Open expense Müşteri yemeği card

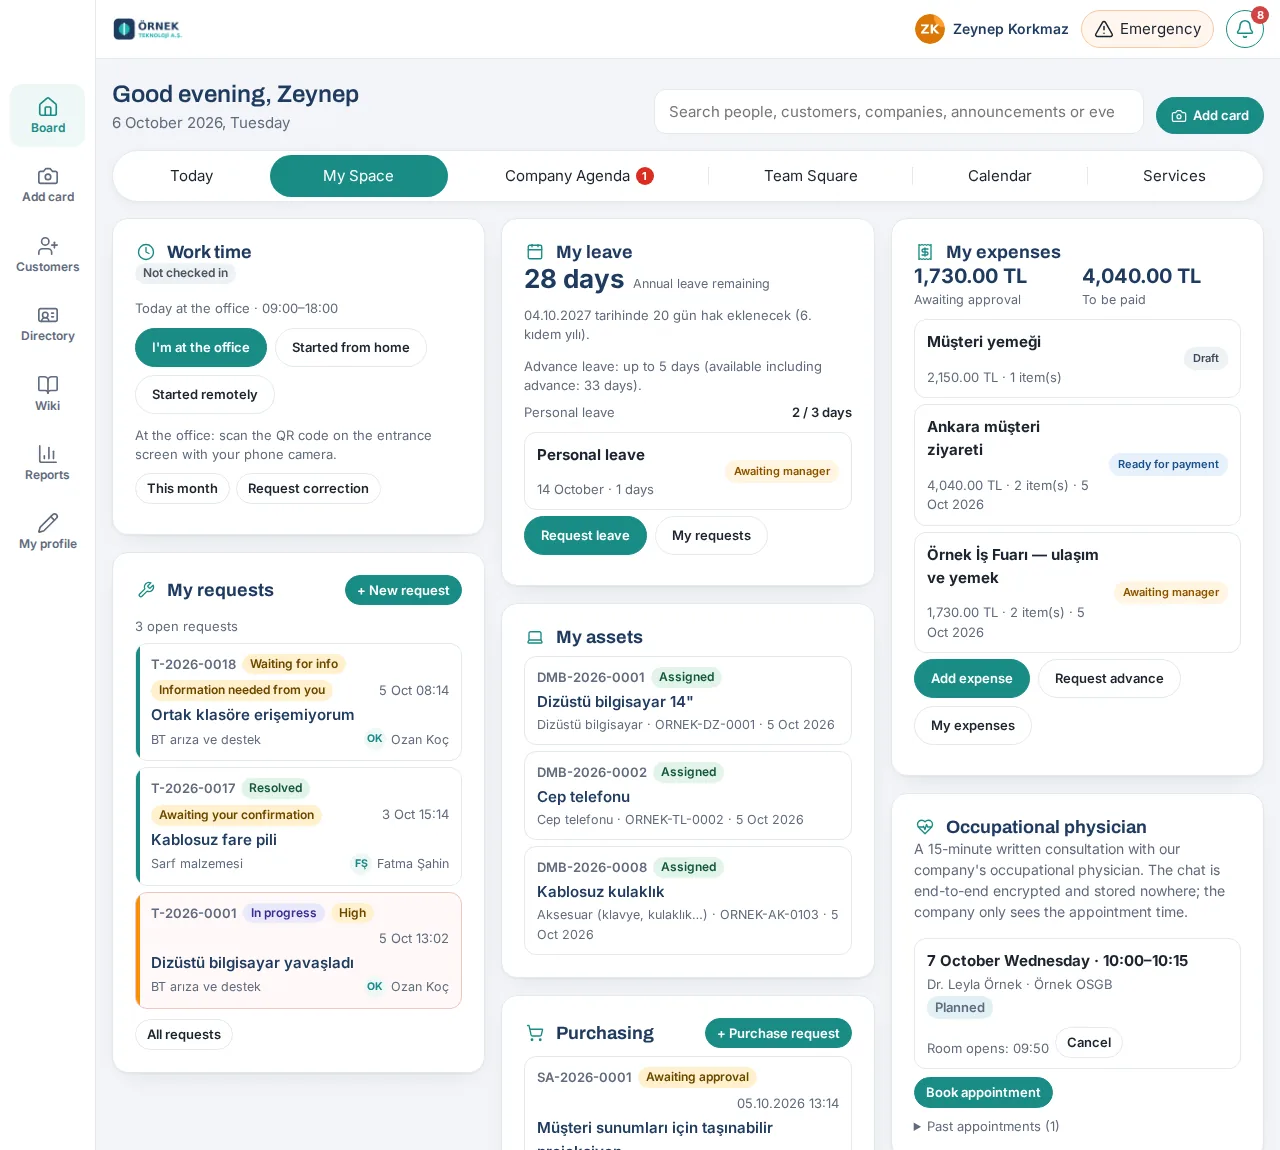click(x=1077, y=358)
